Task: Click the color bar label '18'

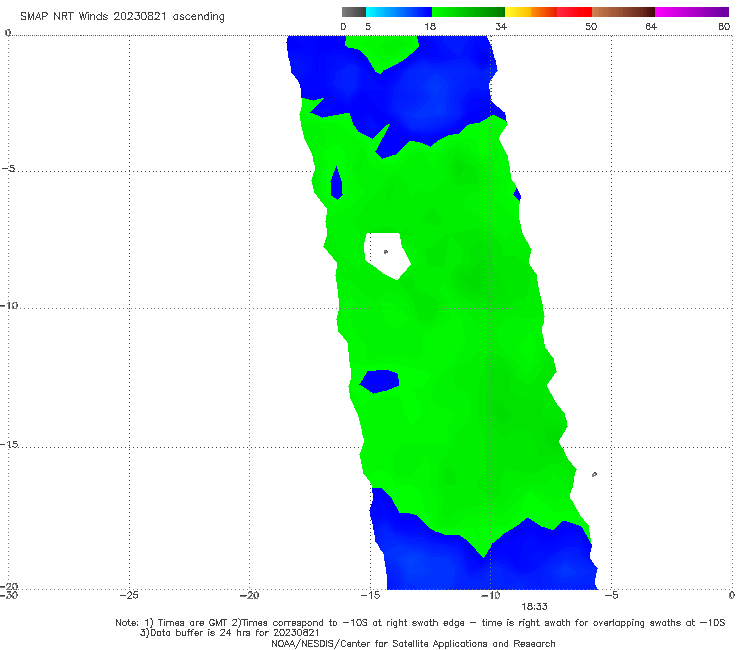Action: (430, 27)
